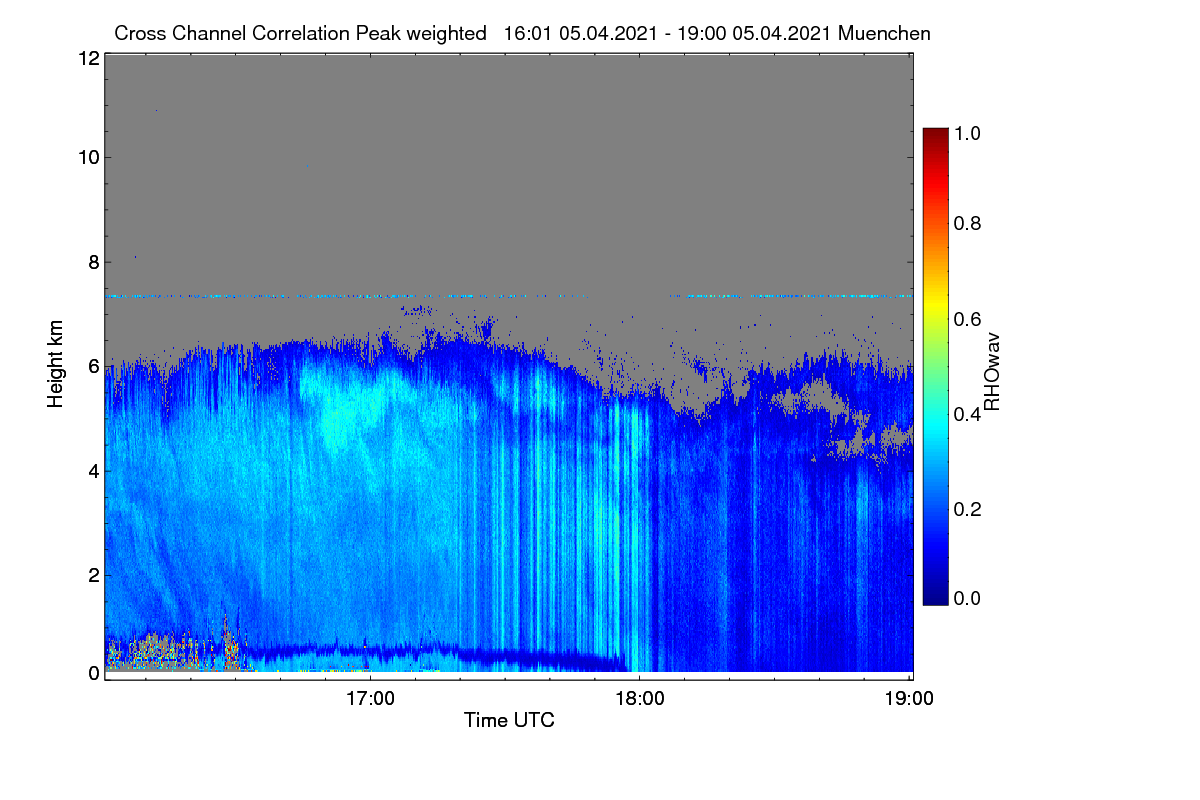Click the y-axis tick label 2

pos(93,575)
